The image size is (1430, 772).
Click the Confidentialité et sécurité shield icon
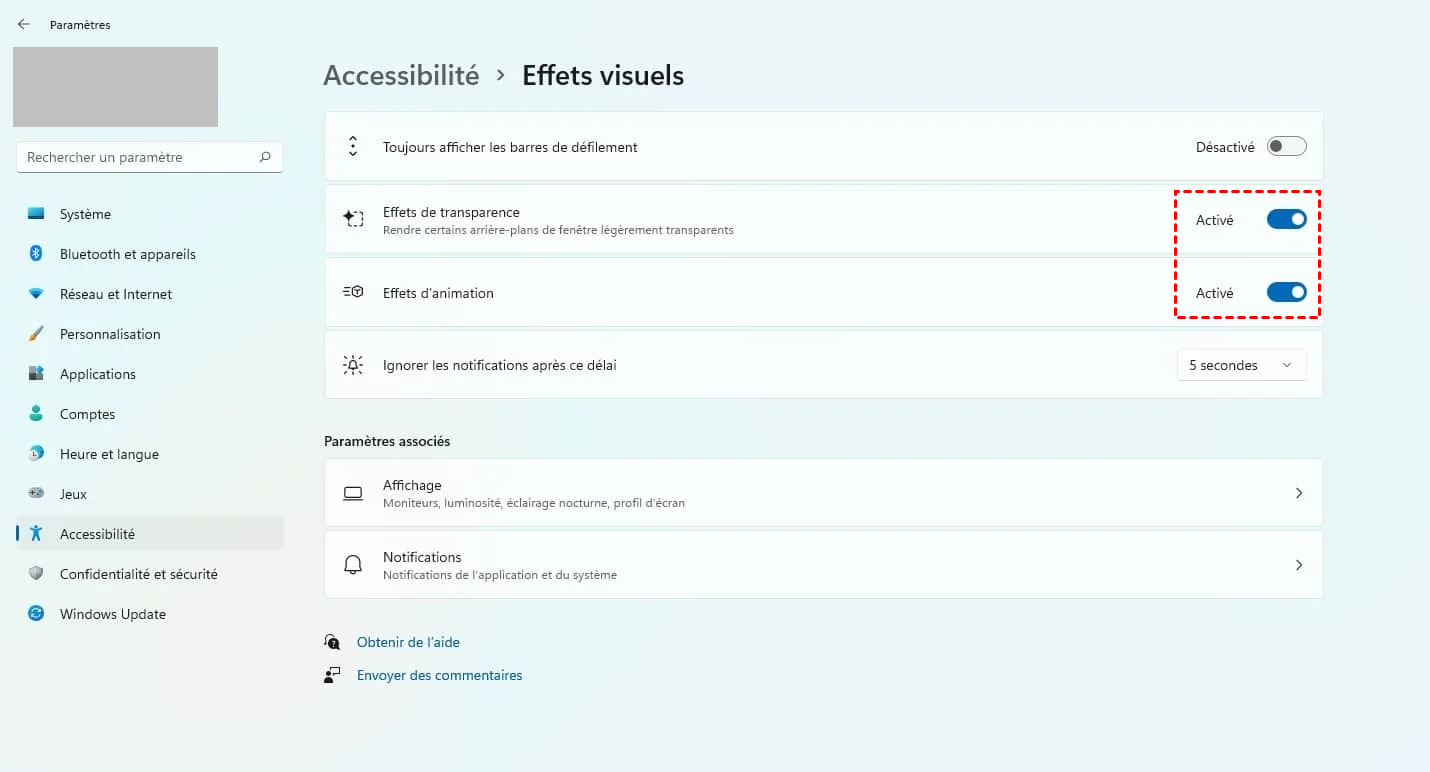(36, 574)
